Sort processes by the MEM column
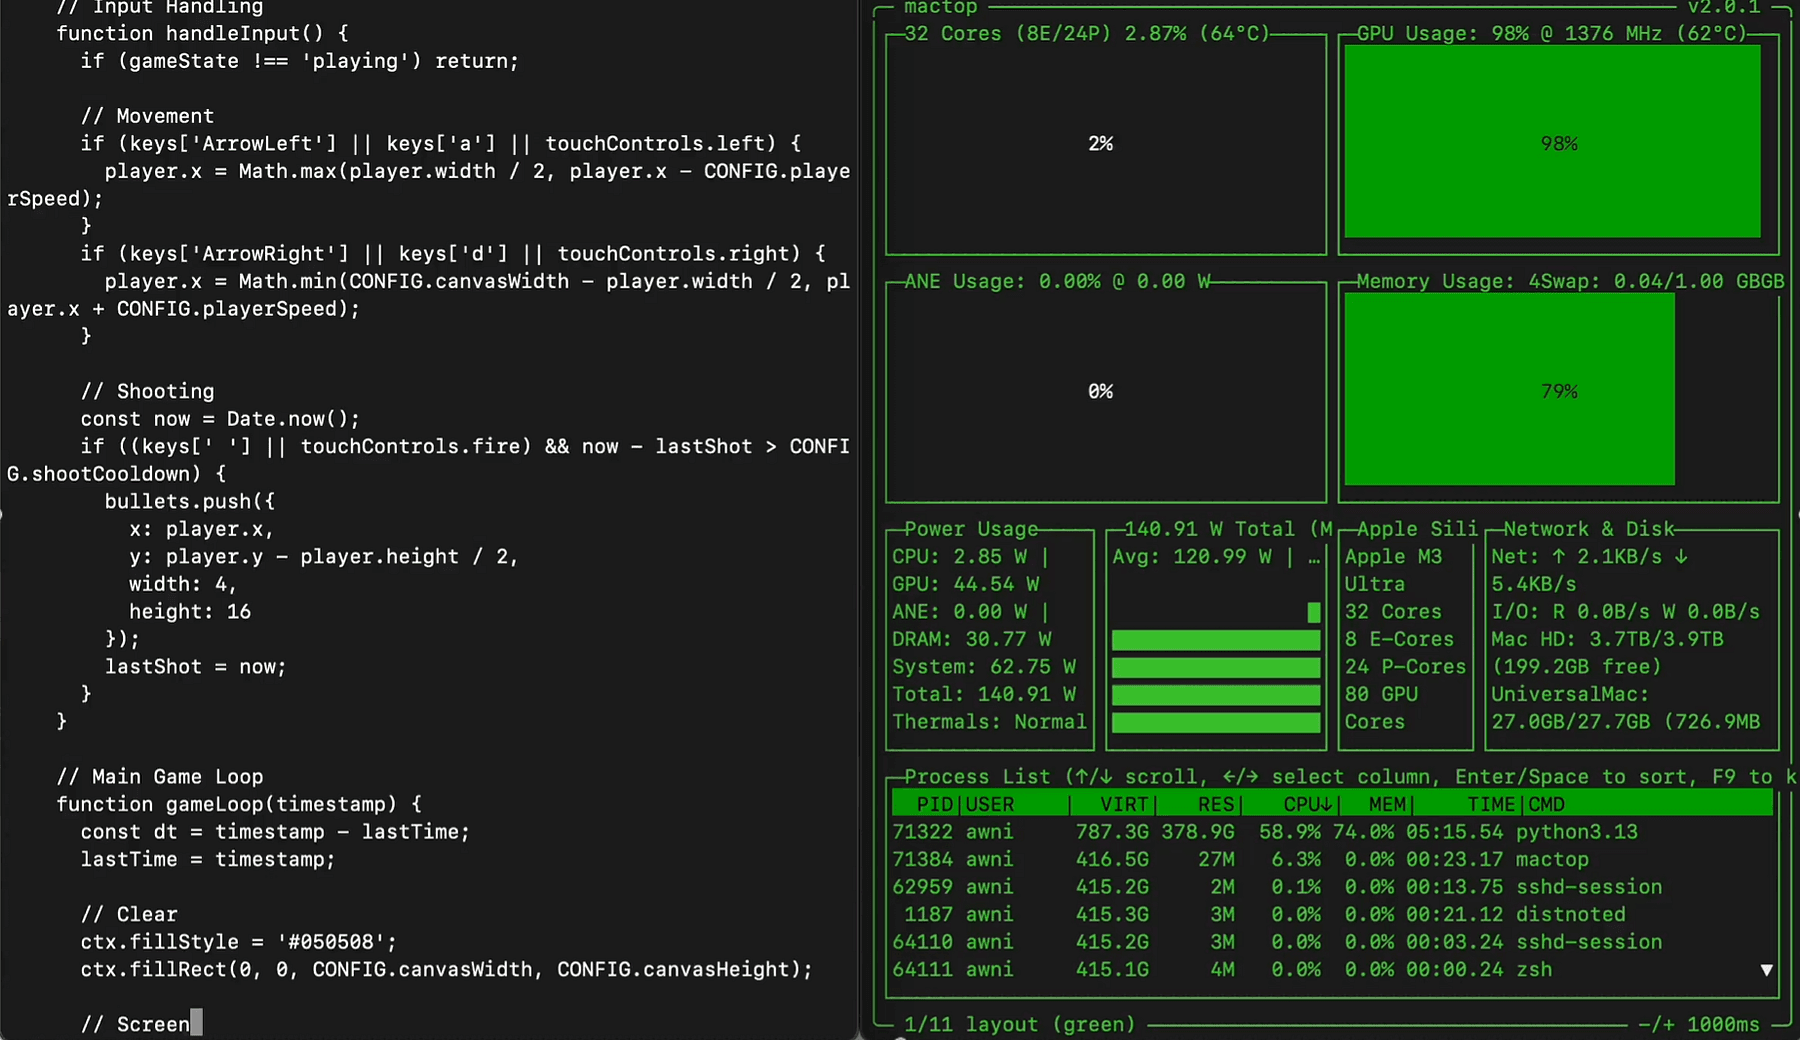Screen dimensions: 1800x1040 point(1387,804)
